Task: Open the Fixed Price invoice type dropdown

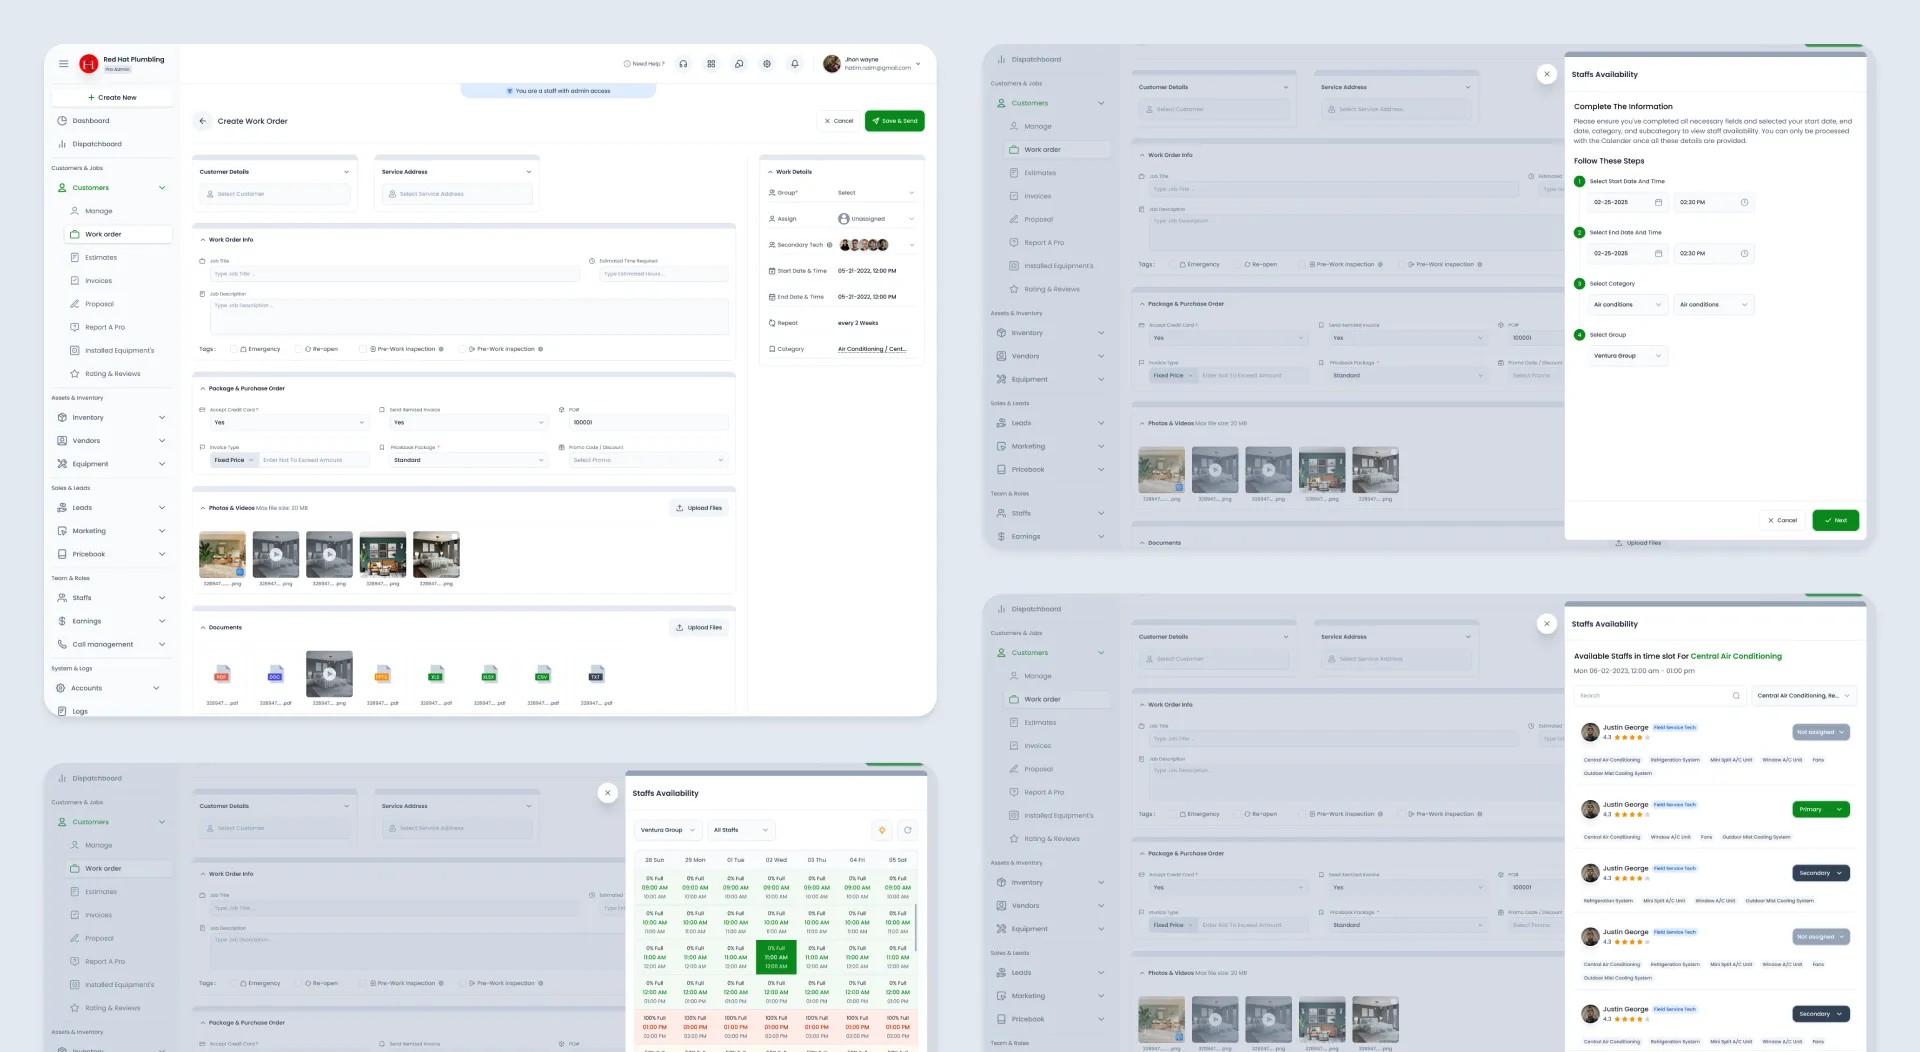Action: (234, 461)
